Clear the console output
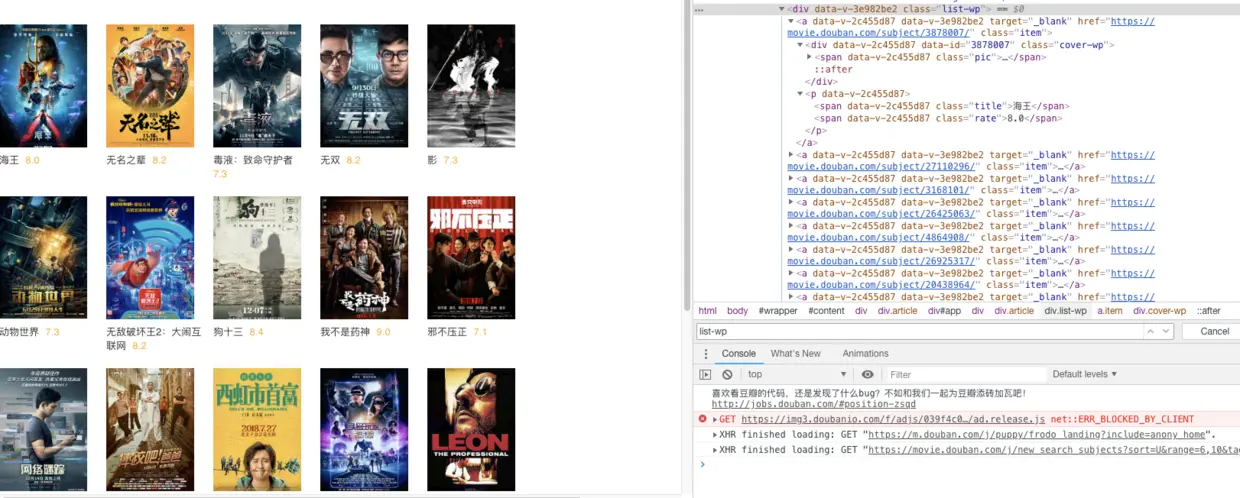This screenshot has height=498, width=1240. coord(727,374)
